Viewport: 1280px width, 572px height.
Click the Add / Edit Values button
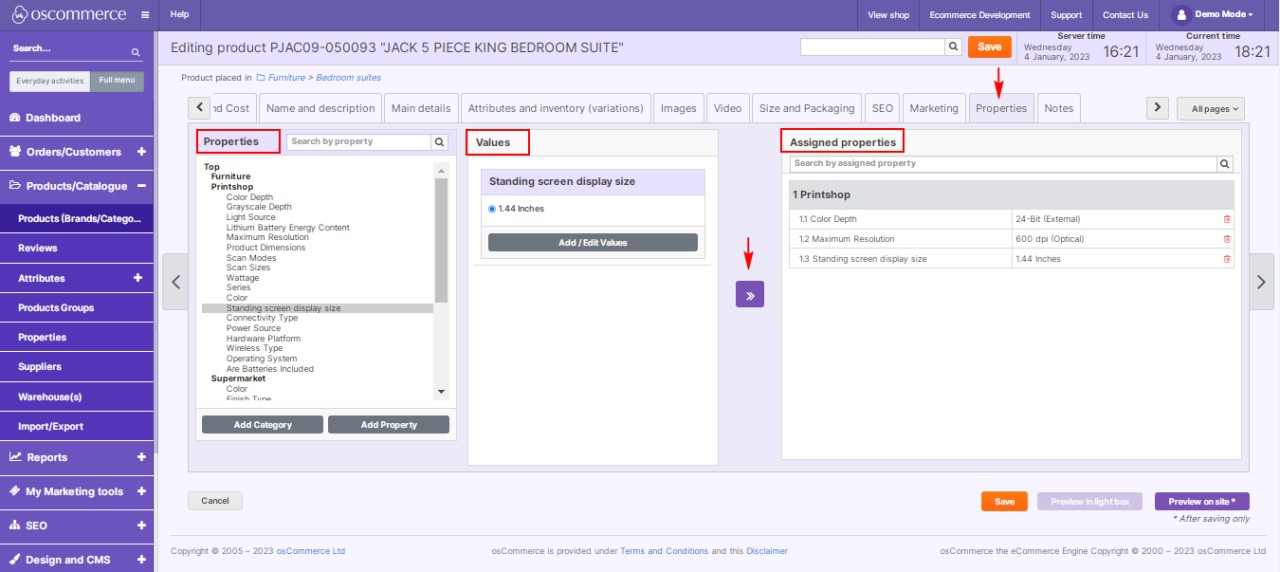(592, 243)
